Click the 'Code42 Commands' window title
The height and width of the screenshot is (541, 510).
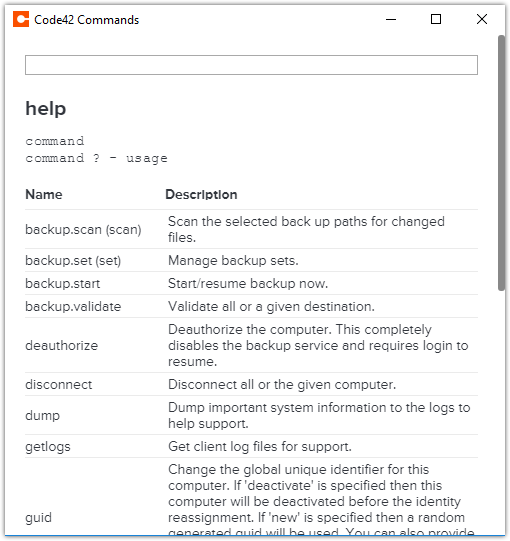point(87,20)
